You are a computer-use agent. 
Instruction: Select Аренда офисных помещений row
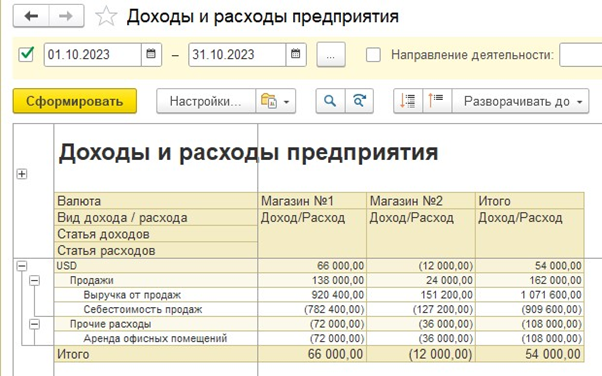(155, 339)
